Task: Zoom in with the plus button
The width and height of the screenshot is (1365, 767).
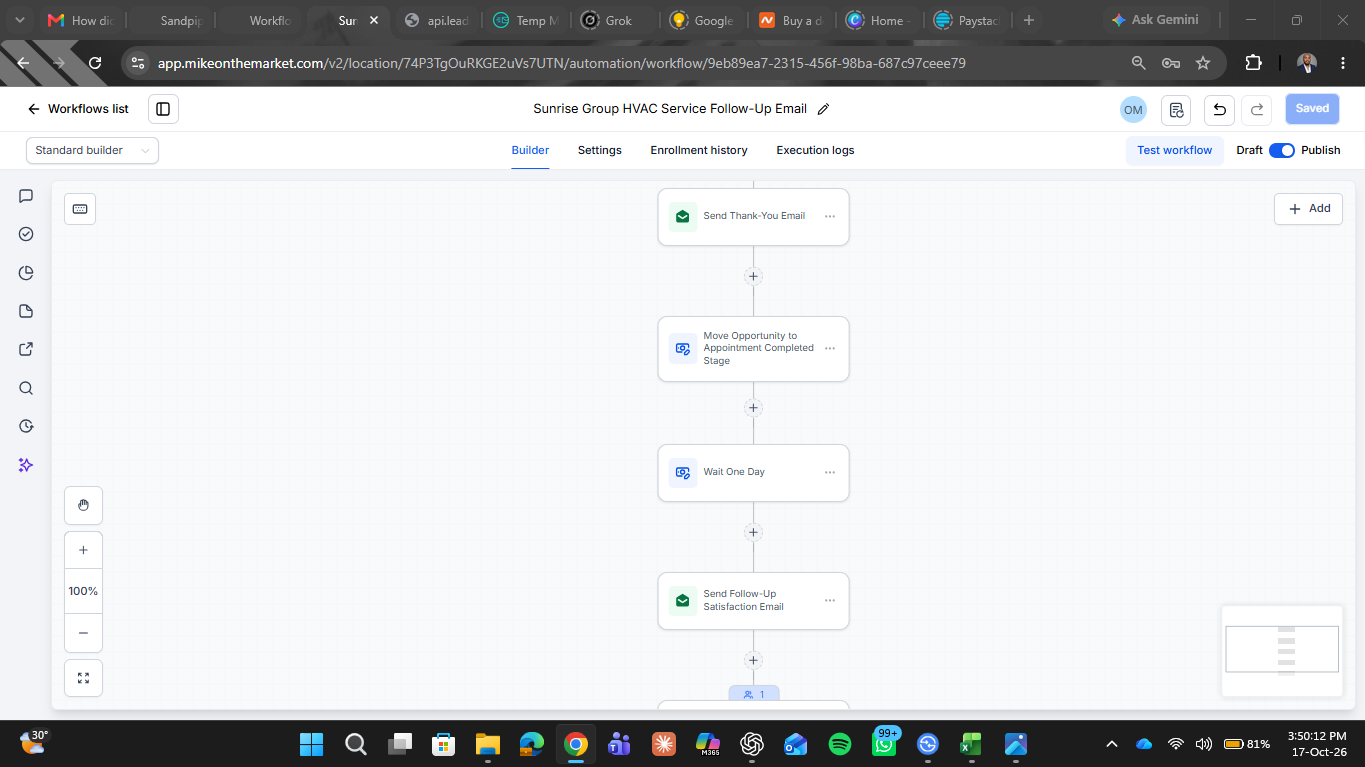Action: [83, 550]
